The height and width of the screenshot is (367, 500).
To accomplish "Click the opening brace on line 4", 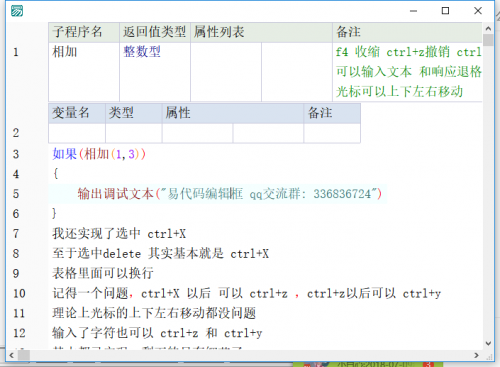I will tap(56, 174).
